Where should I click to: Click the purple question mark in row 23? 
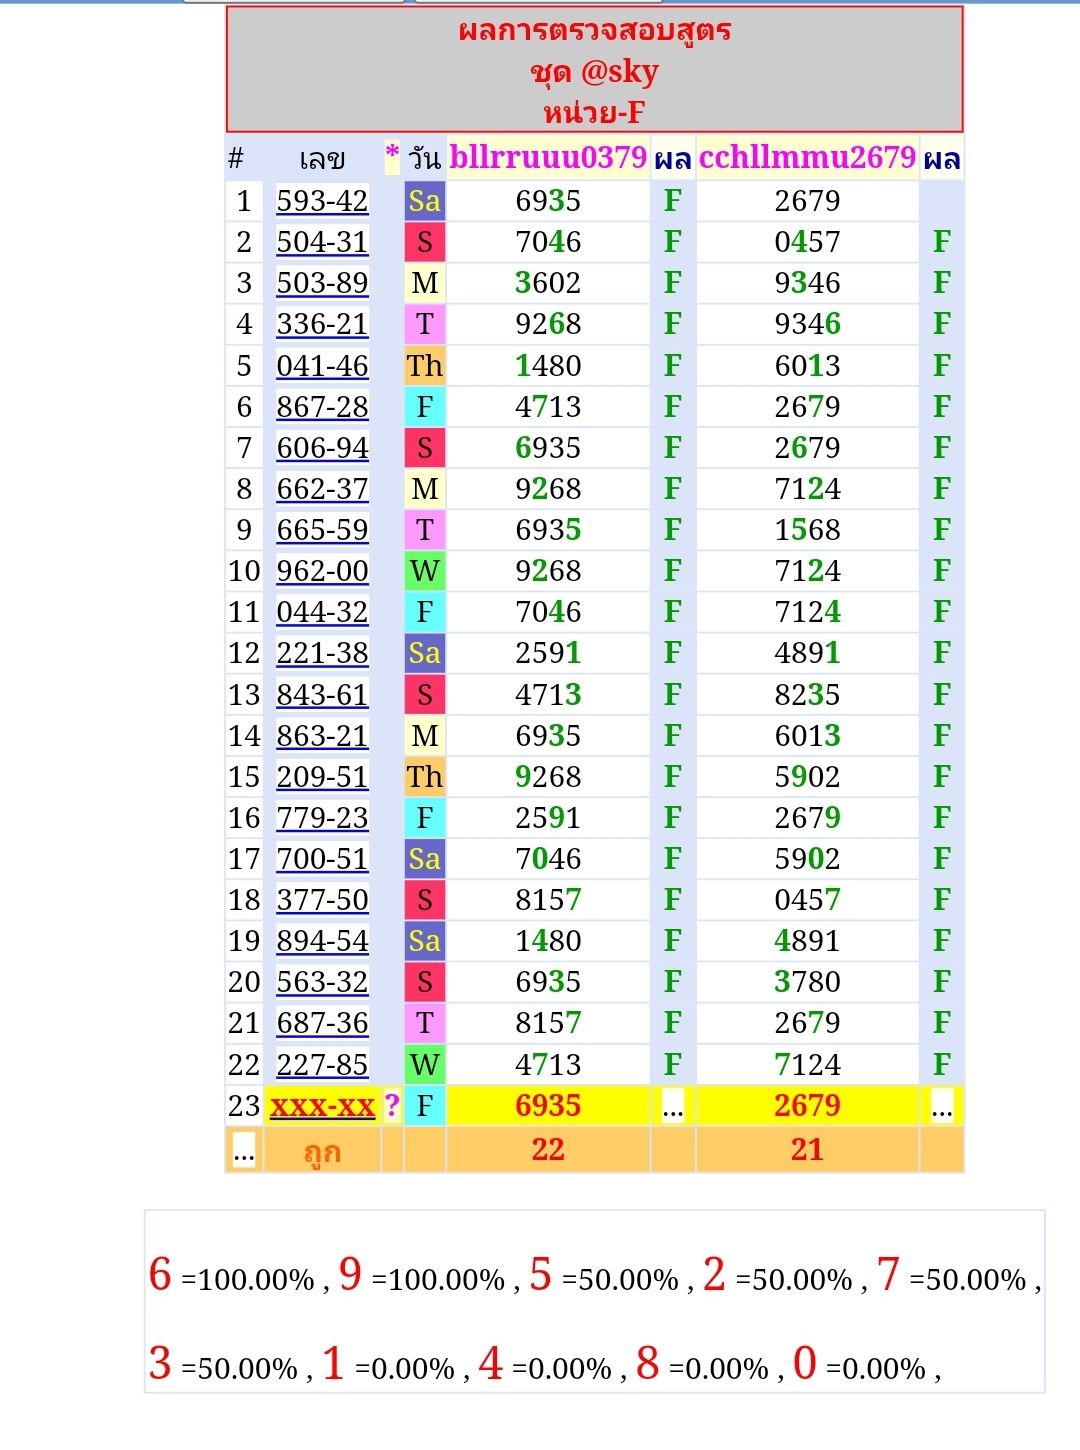click(x=392, y=1106)
